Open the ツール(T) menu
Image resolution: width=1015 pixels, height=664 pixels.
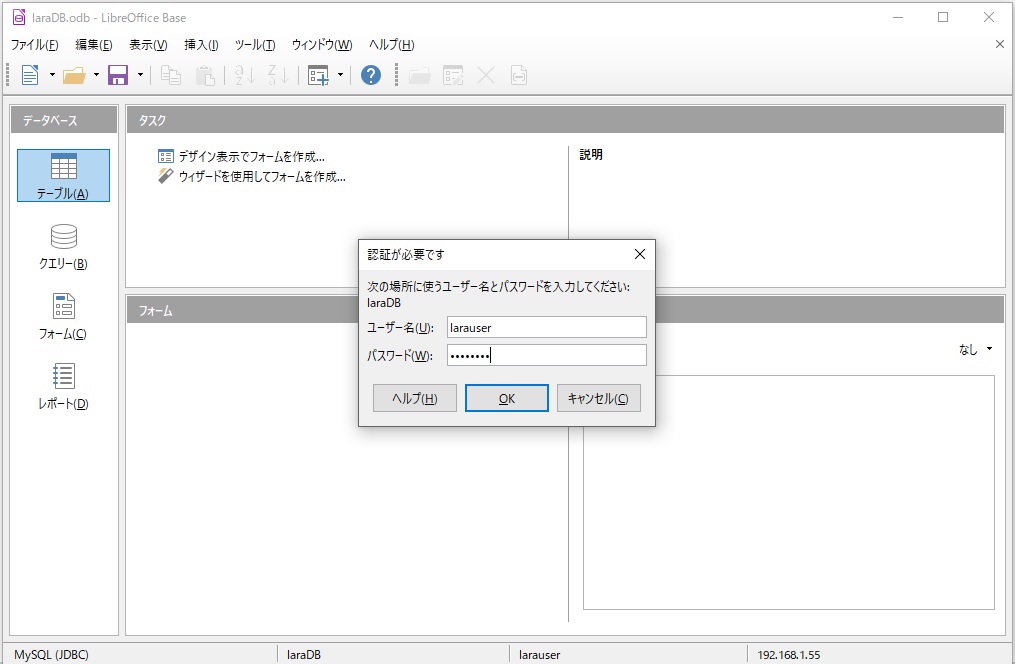[254, 45]
